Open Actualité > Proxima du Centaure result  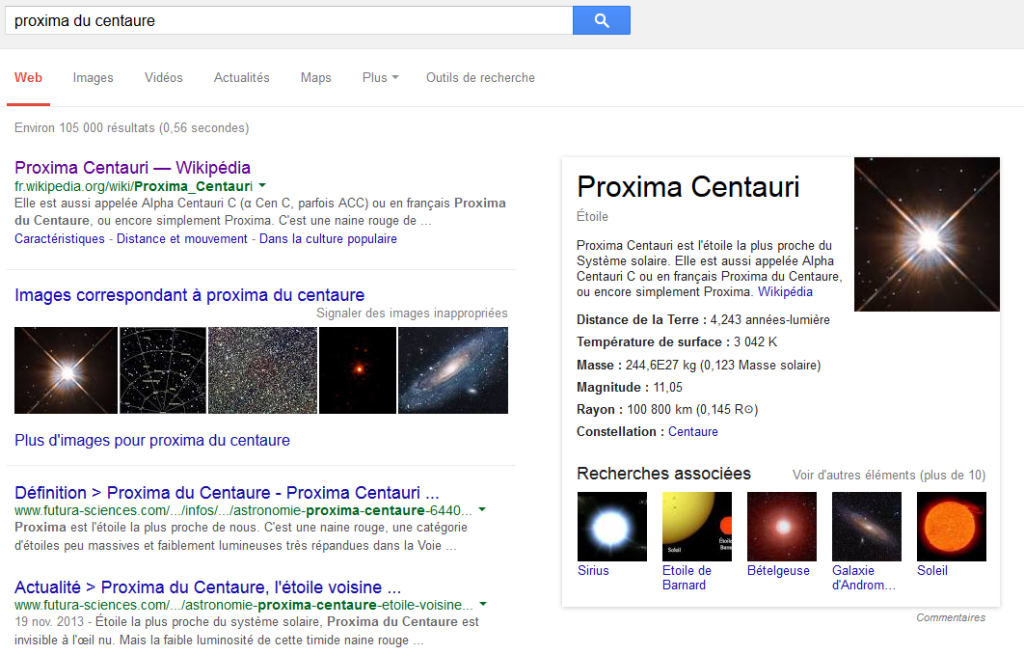point(208,587)
